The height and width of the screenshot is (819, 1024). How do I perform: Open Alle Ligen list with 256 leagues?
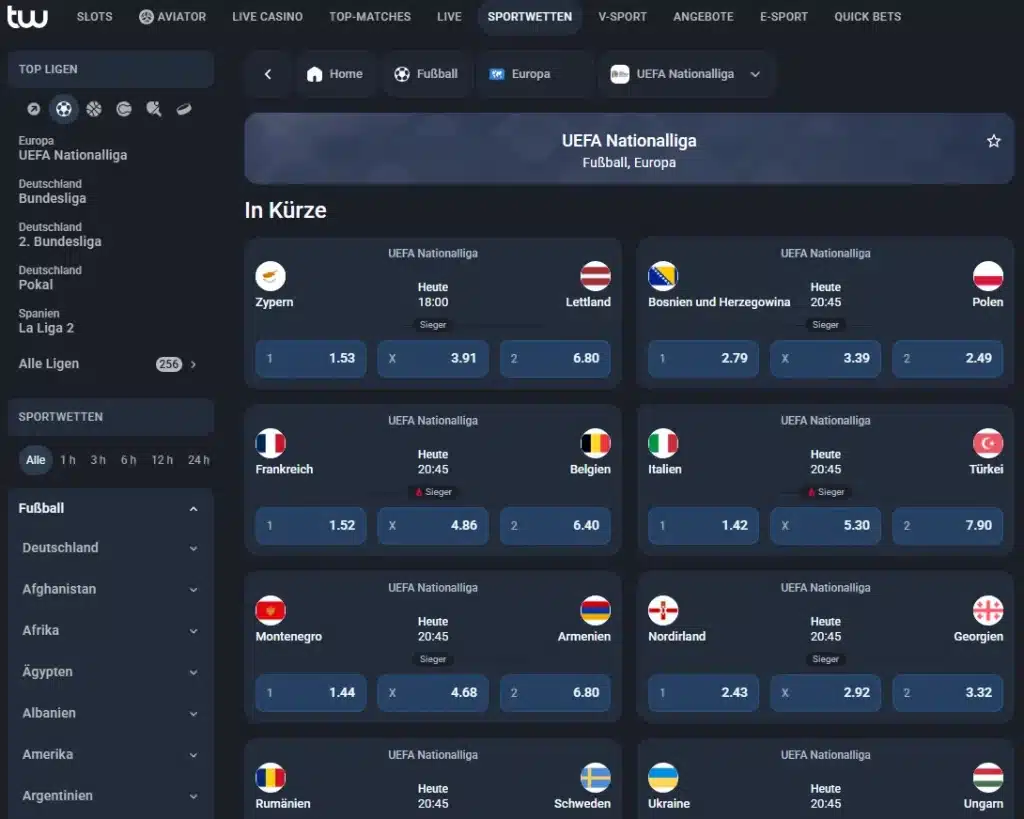108,364
